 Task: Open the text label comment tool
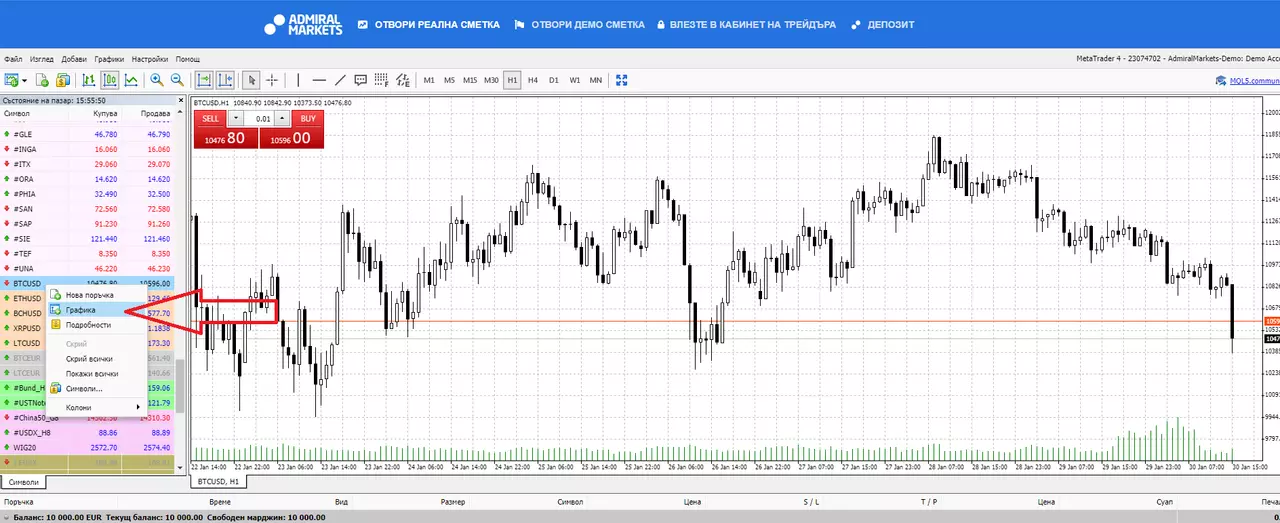tap(360, 80)
